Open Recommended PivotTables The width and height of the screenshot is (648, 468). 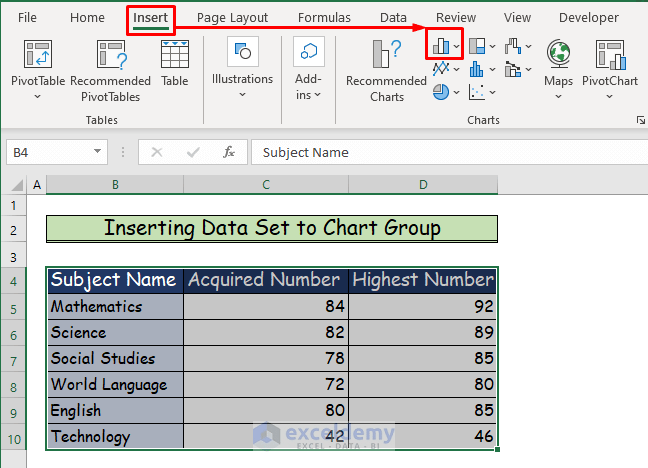110,71
